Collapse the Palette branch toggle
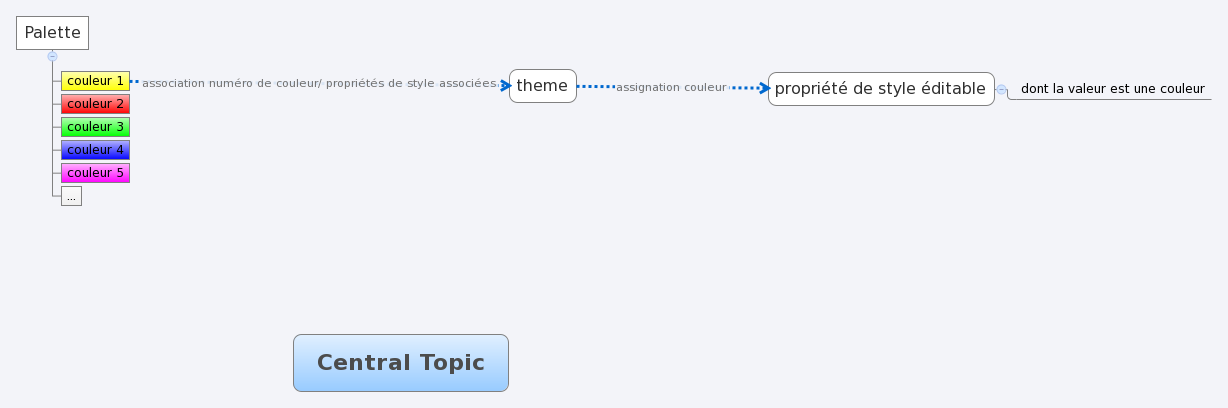1228x408 pixels. pos(52,57)
